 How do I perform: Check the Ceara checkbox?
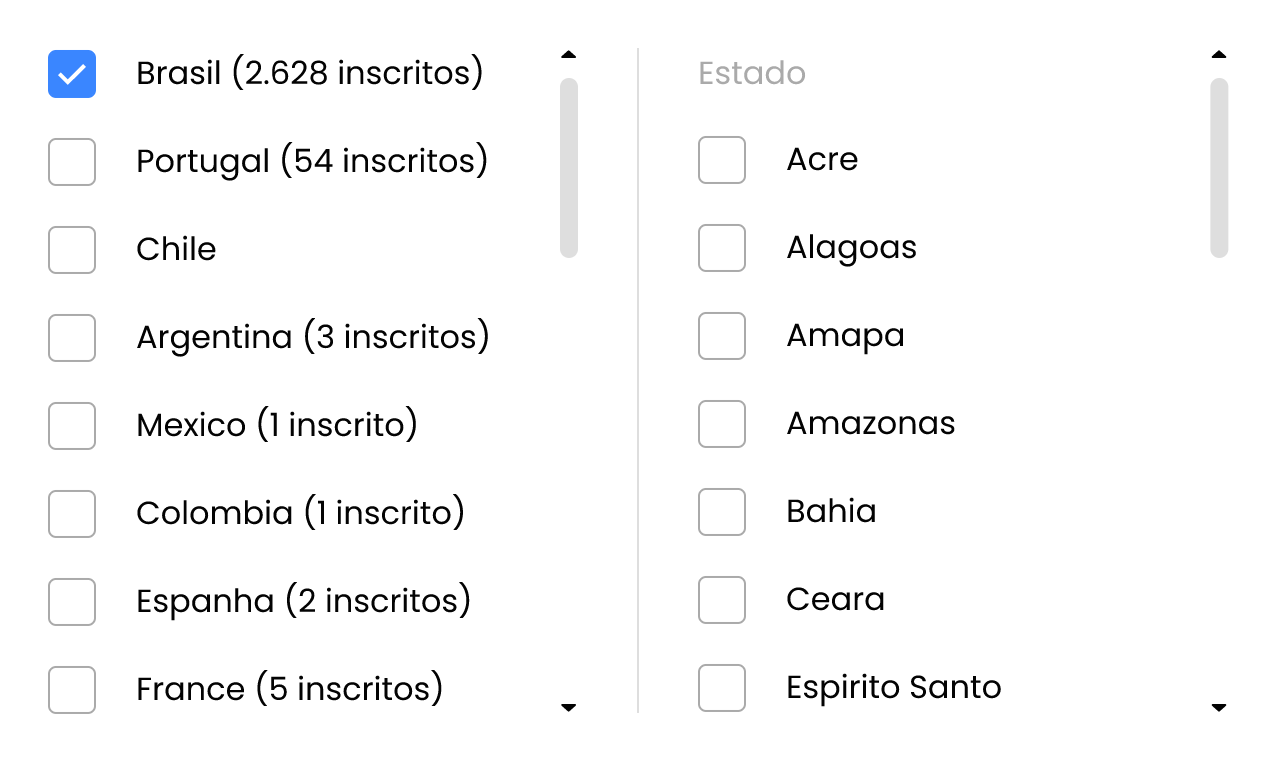(721, 600)
